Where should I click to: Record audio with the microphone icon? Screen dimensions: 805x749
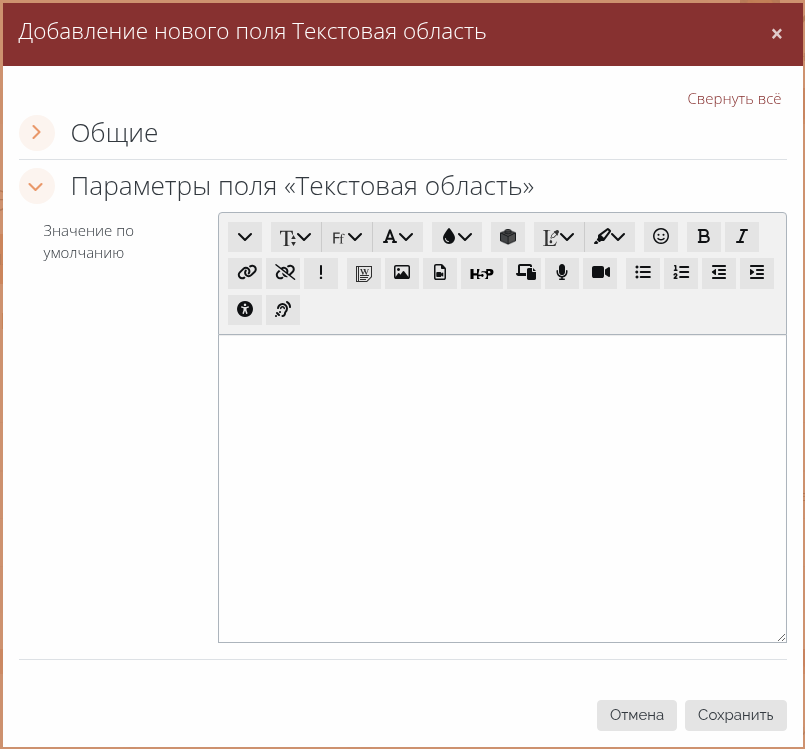tap(562, 273)
